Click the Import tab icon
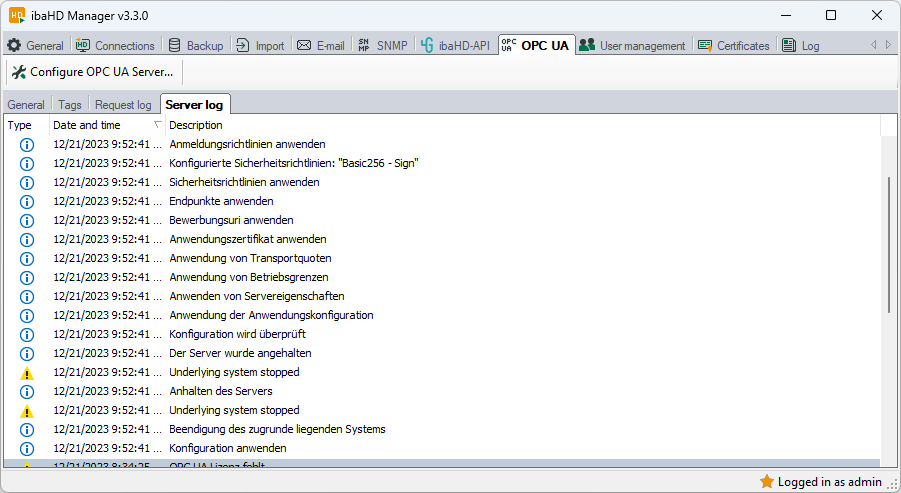901x493 pixels. pyautogui.click(x=243, y=46)
